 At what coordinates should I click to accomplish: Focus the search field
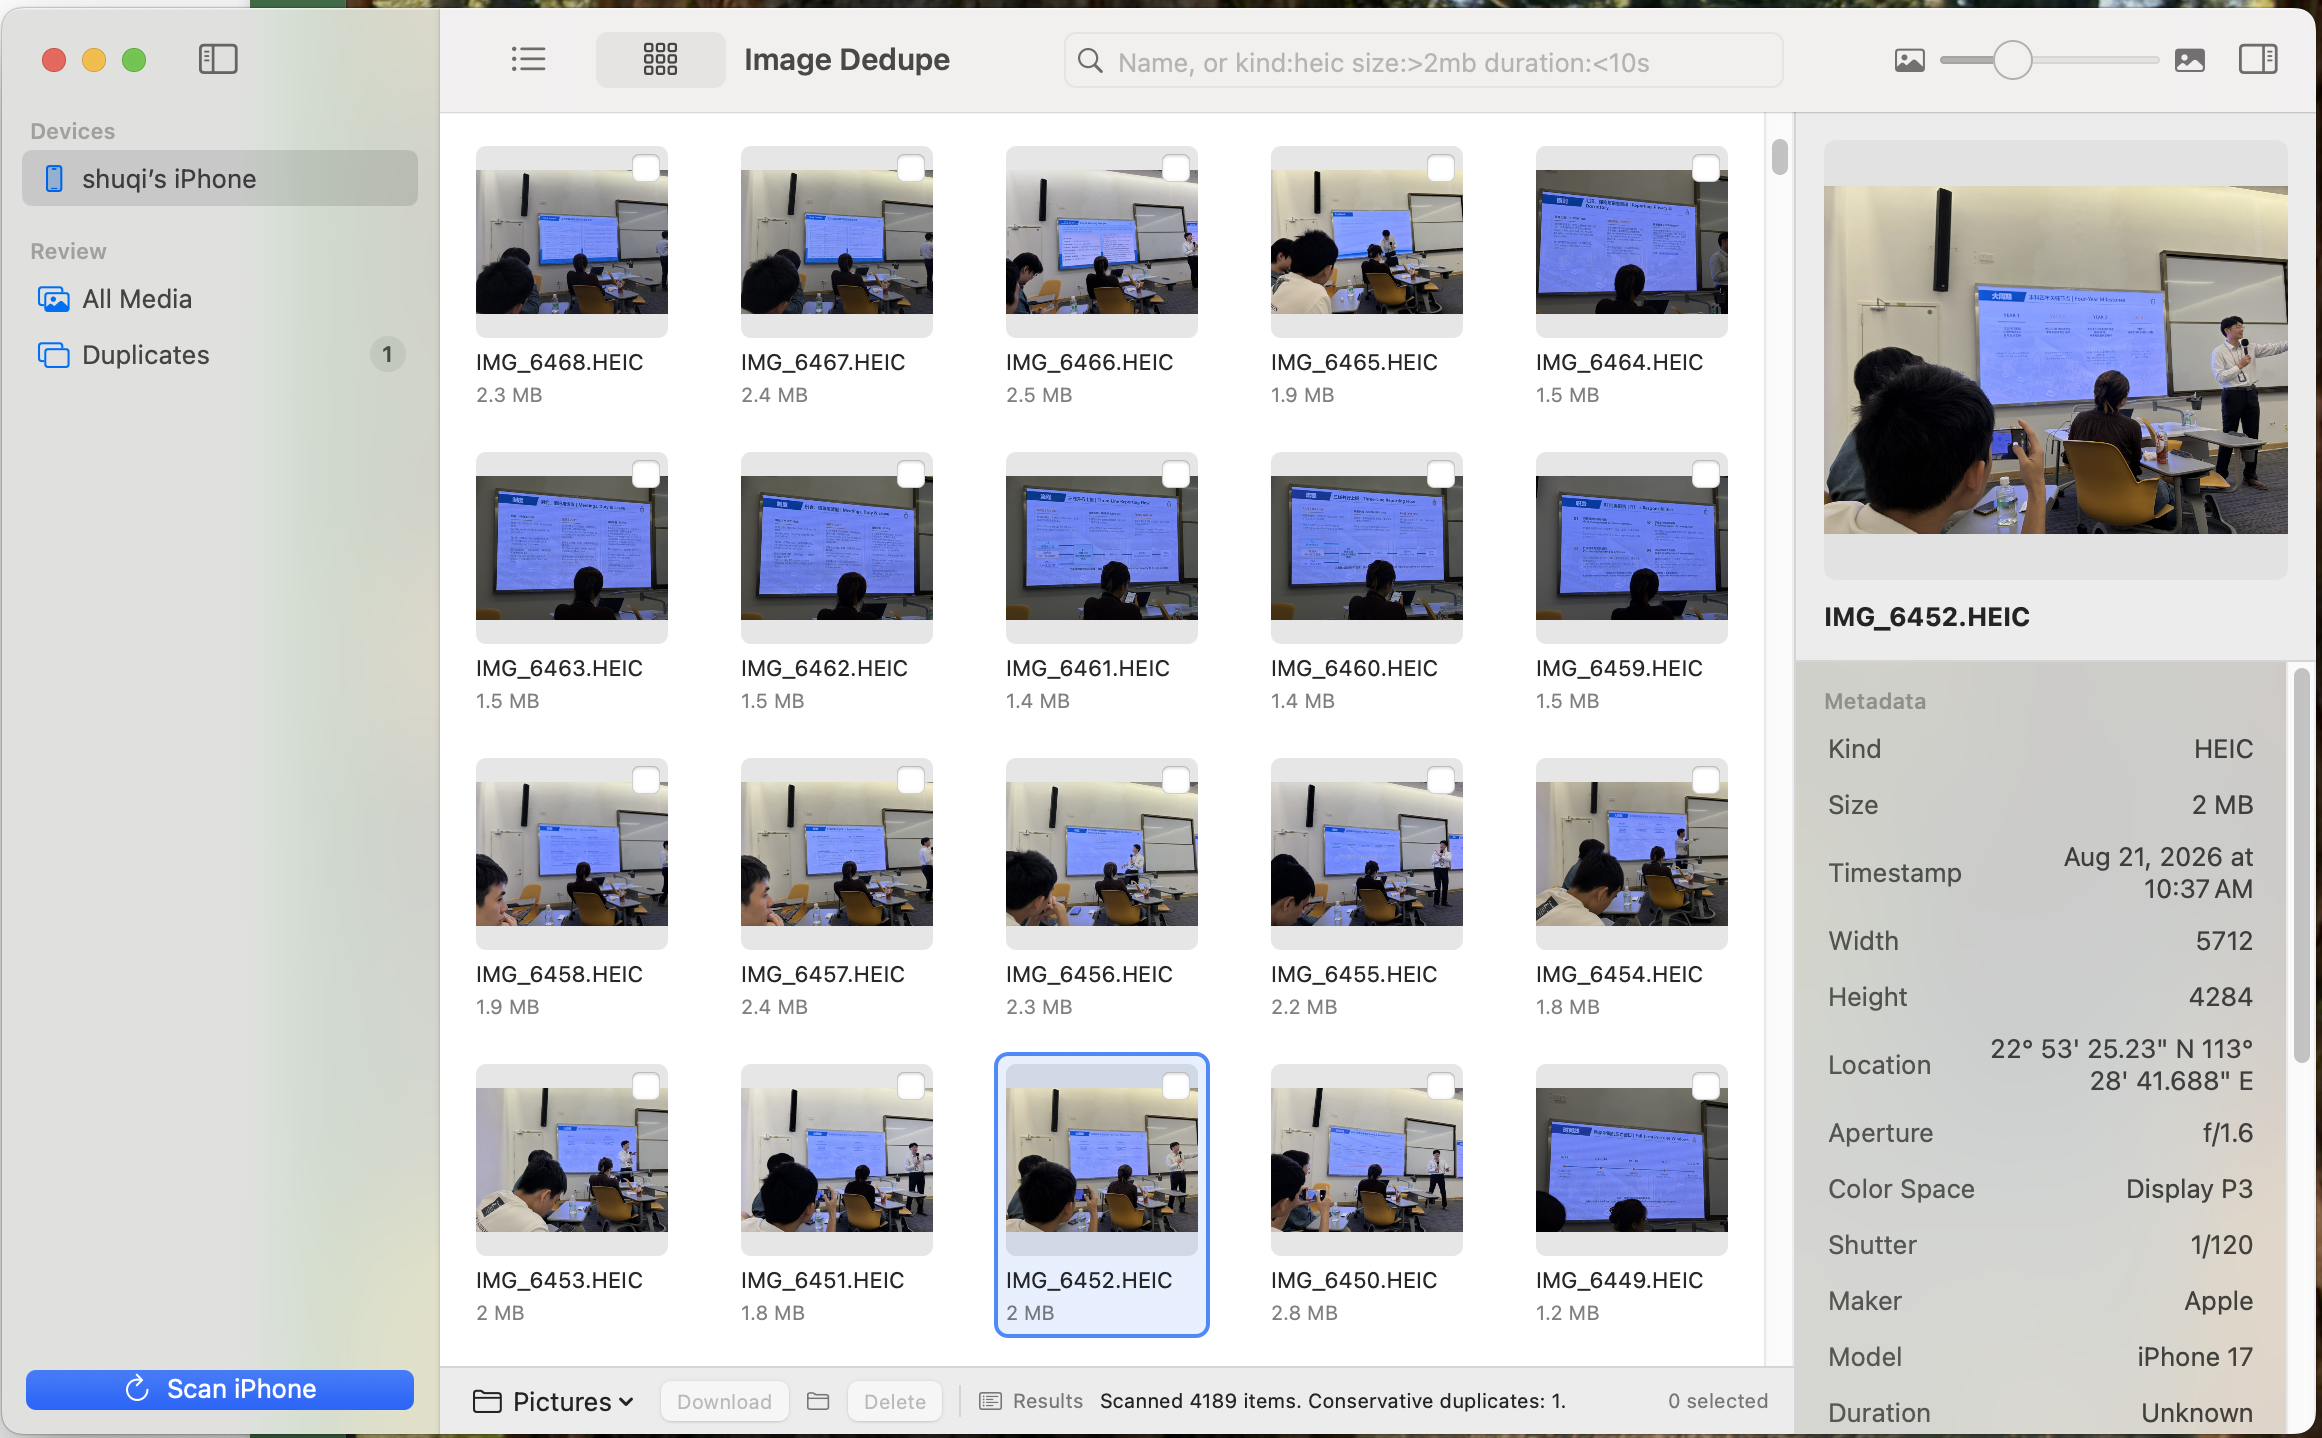[x=1424, y=62]
